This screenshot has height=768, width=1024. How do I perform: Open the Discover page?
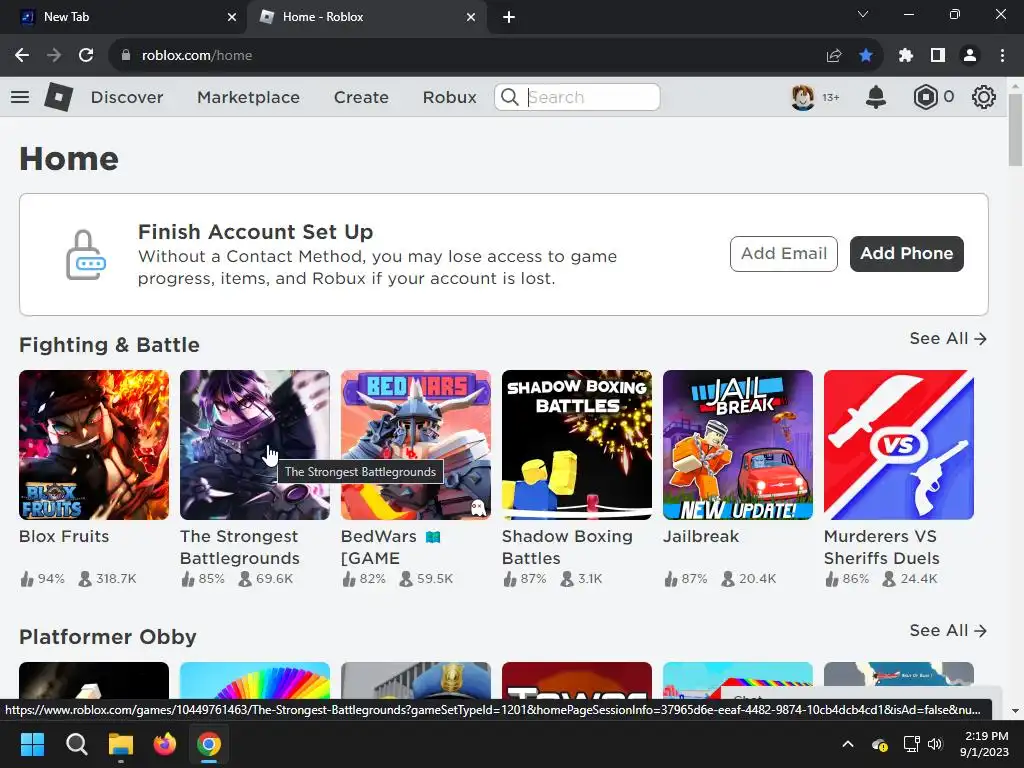(x=127, y=97)
